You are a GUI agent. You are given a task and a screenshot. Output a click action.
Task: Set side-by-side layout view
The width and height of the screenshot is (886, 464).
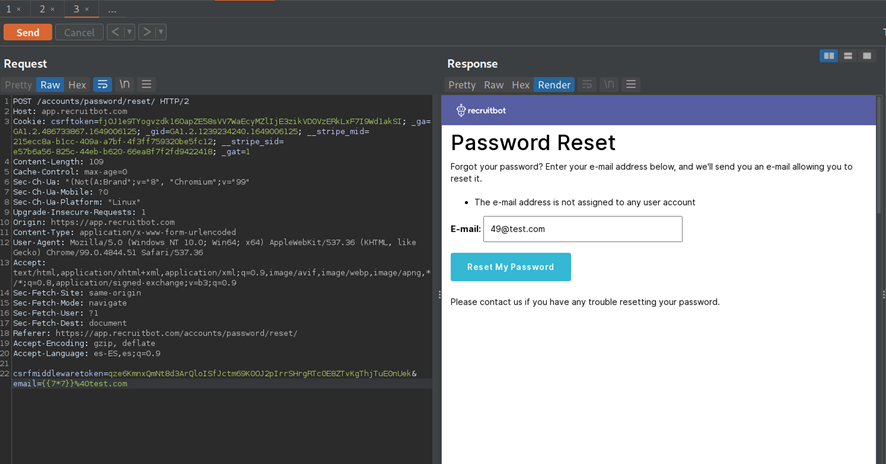click(x=829, y=55)
